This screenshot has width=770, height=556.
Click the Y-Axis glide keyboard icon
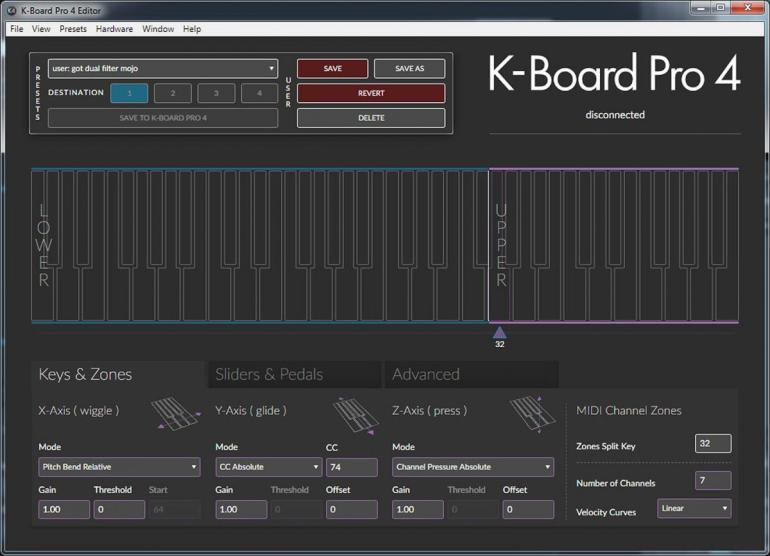tap(356, 416)
